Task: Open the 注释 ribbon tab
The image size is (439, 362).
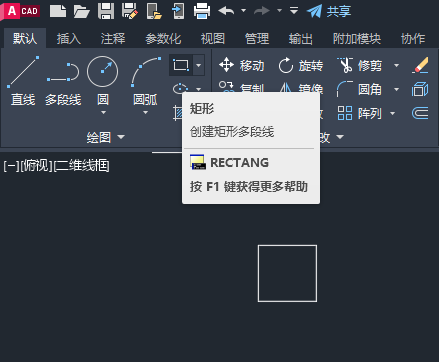Action: coord(113,39)
